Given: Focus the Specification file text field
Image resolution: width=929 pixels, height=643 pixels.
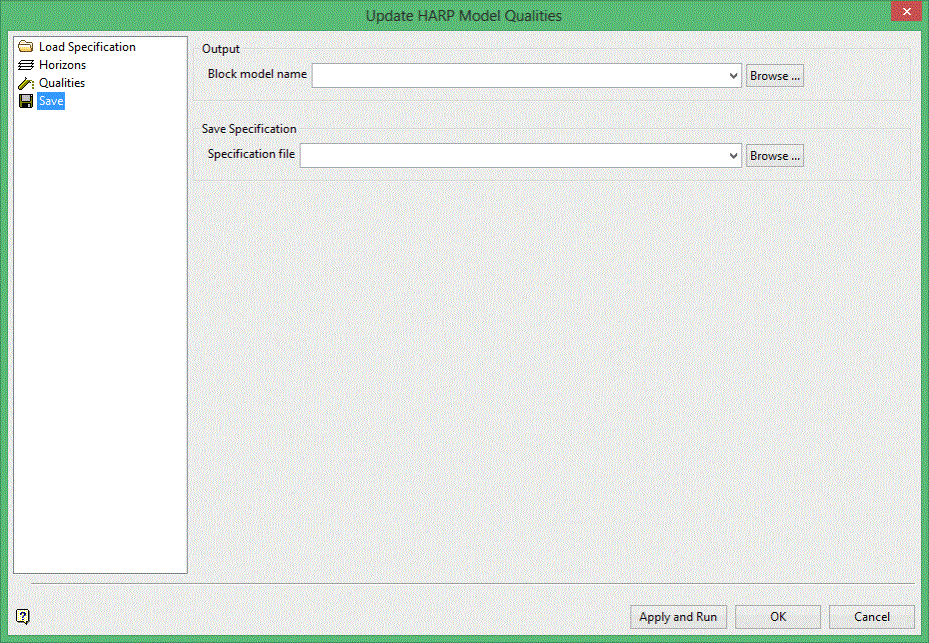Looking at the screenshot, I should (513, 156).
